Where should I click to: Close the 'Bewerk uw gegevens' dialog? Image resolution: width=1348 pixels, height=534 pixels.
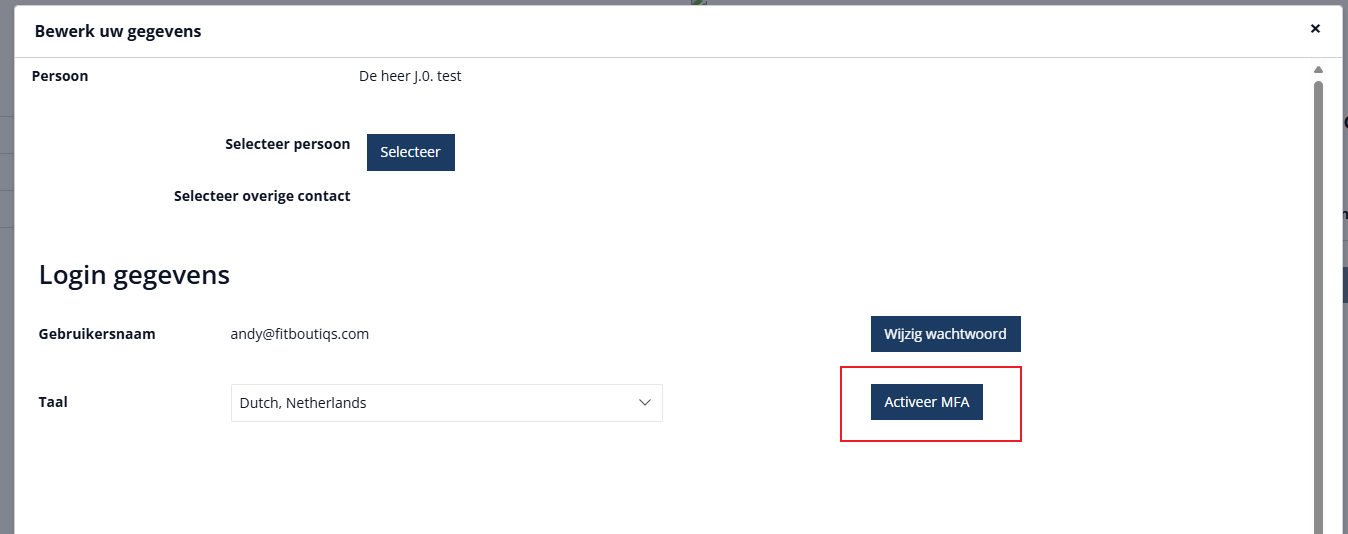pyautogui.click(x=1315, y=29)
